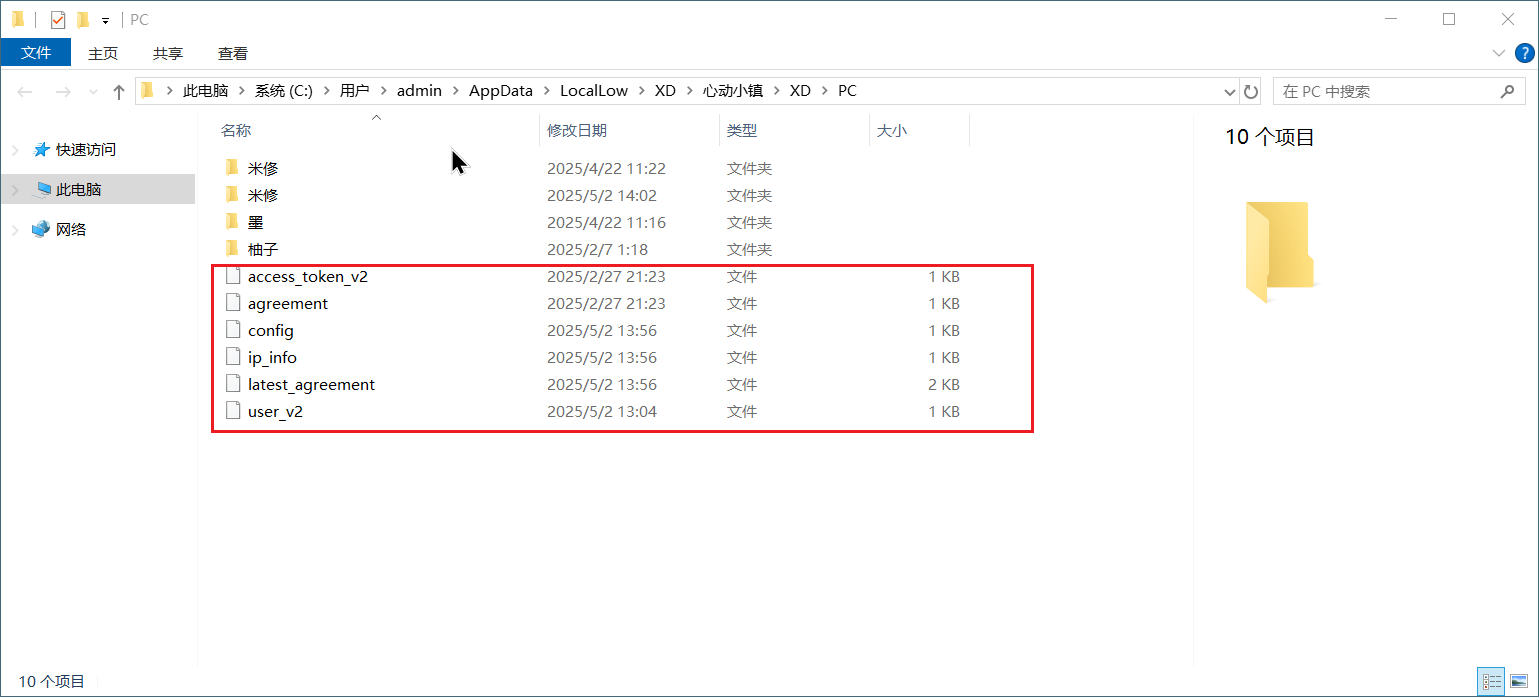This screenshot has width=1539, height=697.
Task: Open ribbon help question mark icon
Action: 1525,53
